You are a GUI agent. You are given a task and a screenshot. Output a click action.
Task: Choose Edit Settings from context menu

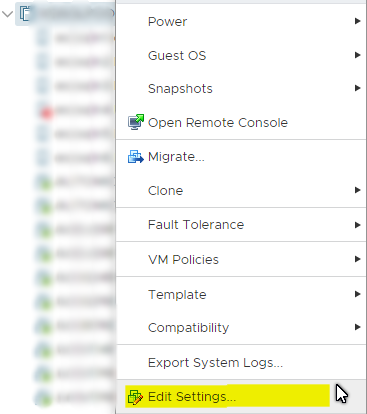pyautogui.click(x=241, y=397)
